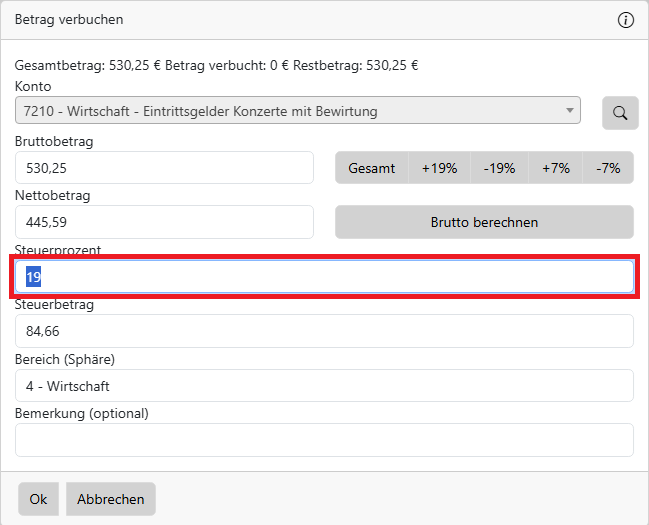Focus the Bruttobetrag input field

(164, 168)
